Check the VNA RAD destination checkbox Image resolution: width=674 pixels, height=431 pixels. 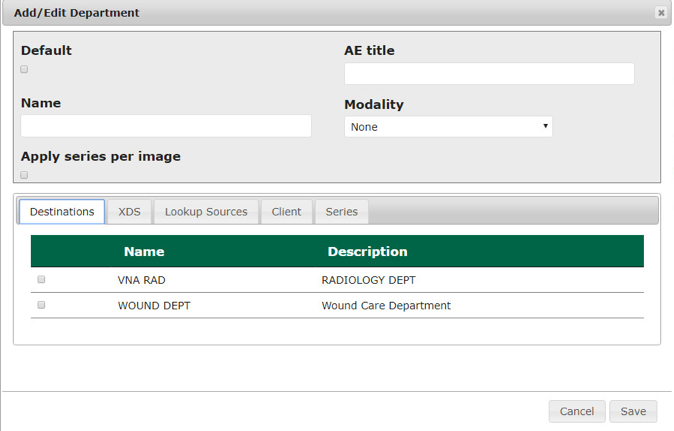(x=41, y=280)
